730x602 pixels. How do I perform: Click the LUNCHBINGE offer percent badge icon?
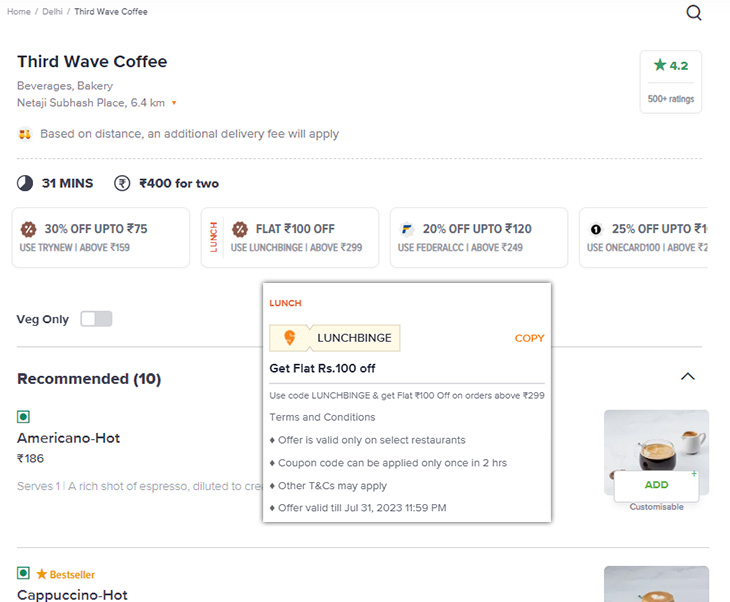tap(240, 229)
